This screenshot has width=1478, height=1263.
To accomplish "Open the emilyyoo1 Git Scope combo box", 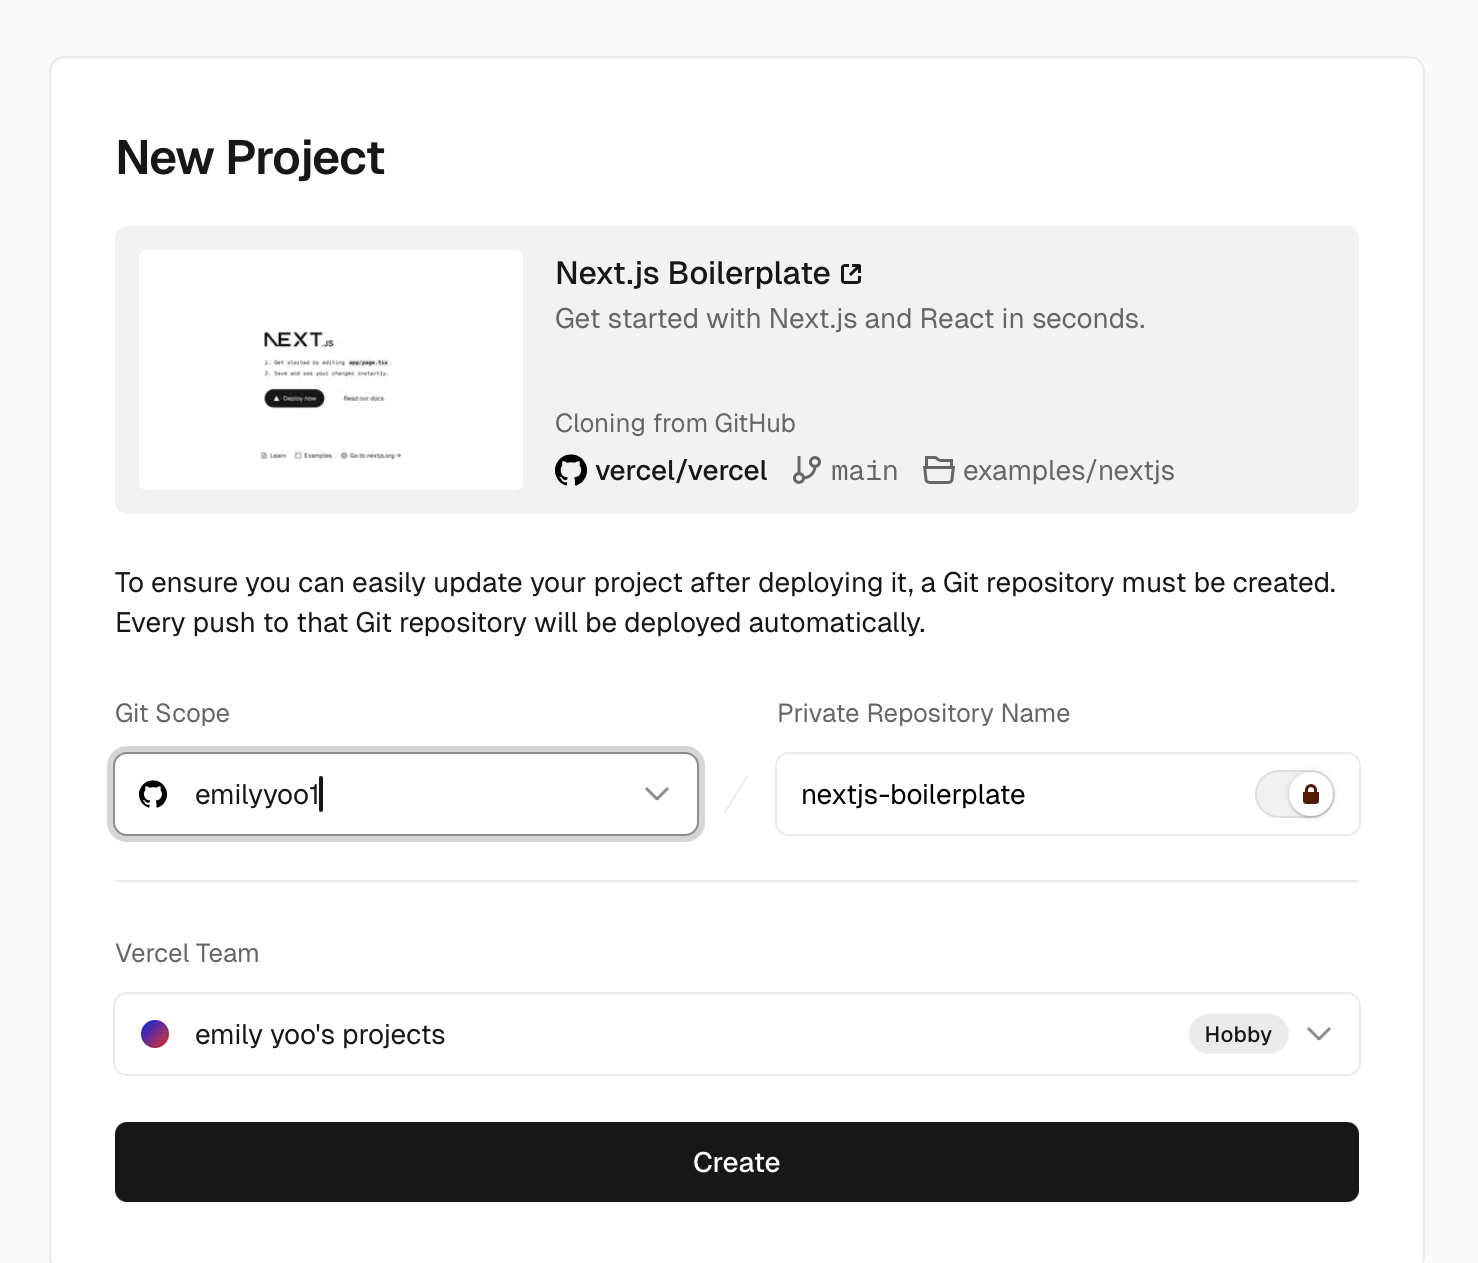I will pyautogui.click(x=406, y=794).
